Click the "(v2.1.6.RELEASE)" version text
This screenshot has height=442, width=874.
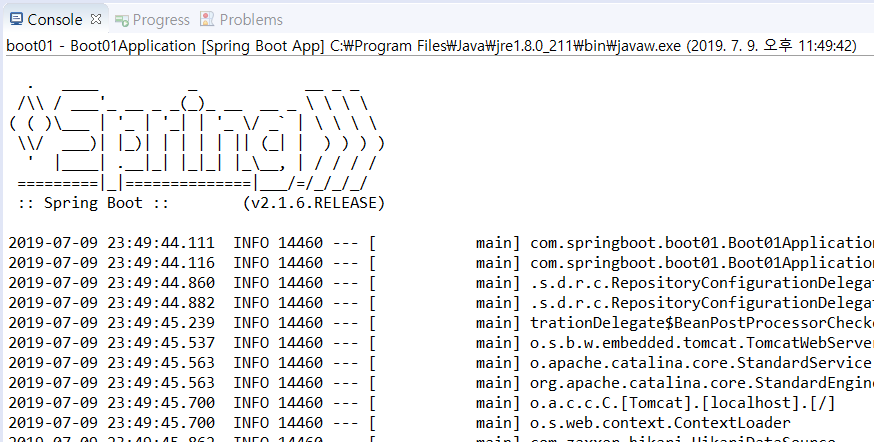(314, 203)
